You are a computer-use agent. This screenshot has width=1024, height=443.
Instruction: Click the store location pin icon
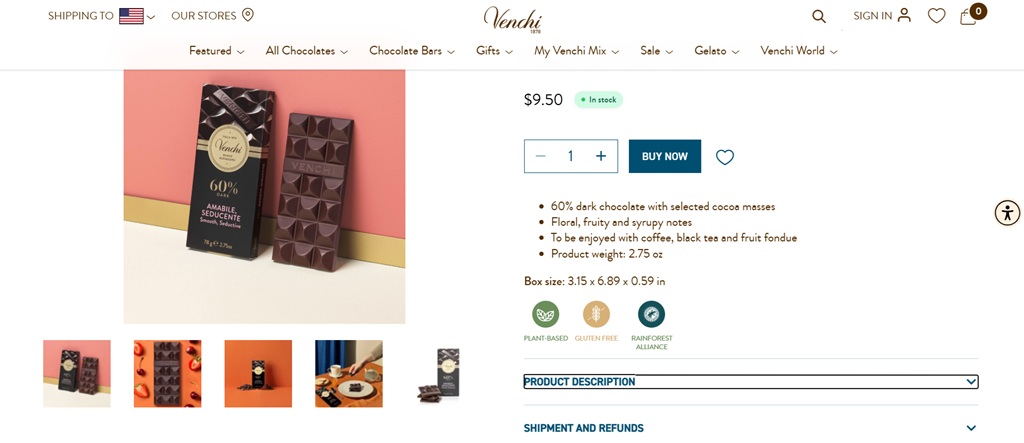pos(248,15)
